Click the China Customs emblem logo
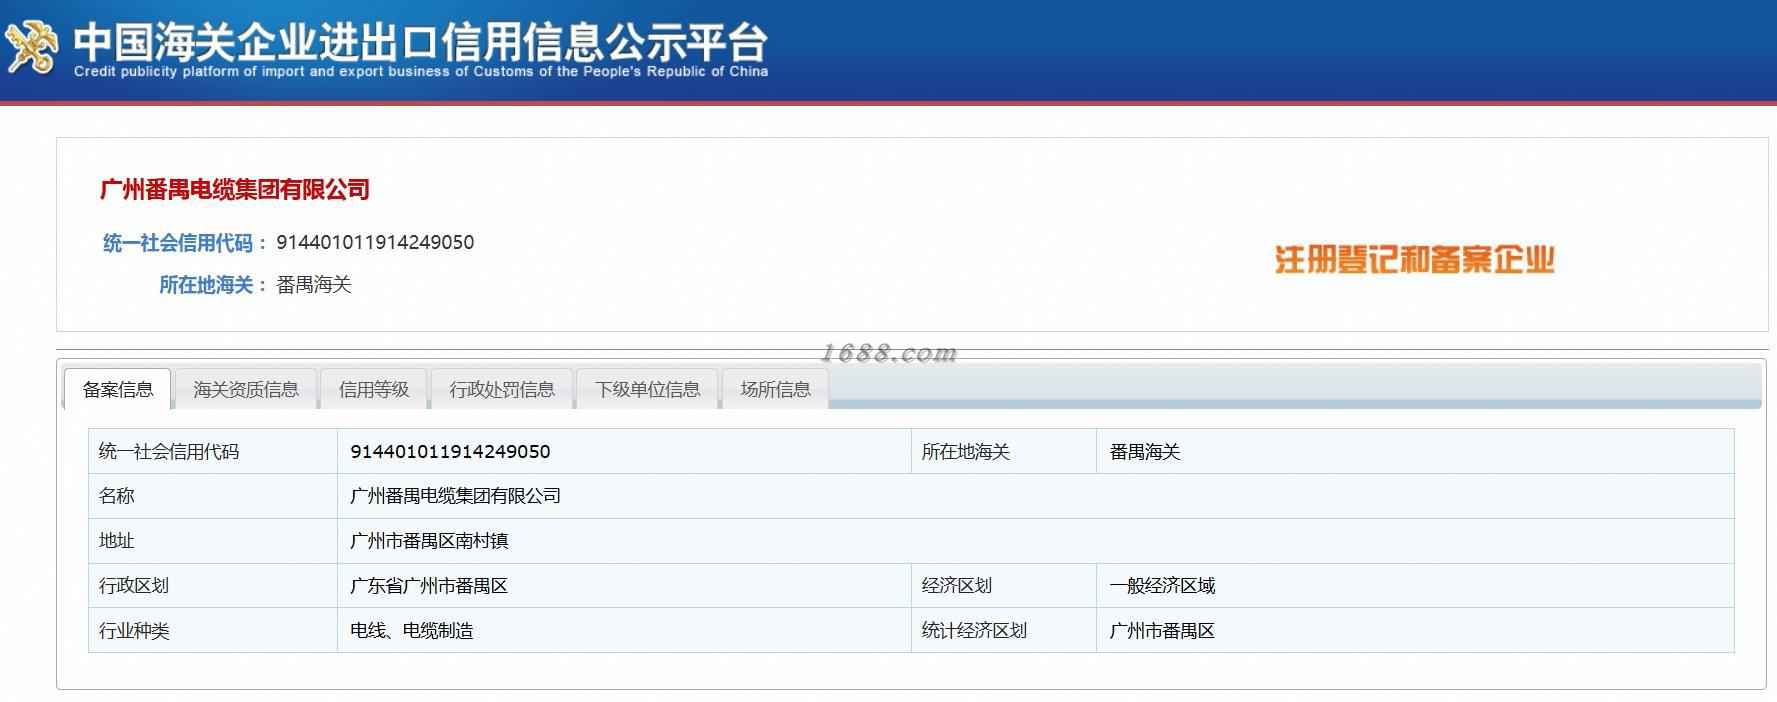Image resolution: width=1777 pixels, height=702 pixels. pyautogui.click(x=32, y=46)
